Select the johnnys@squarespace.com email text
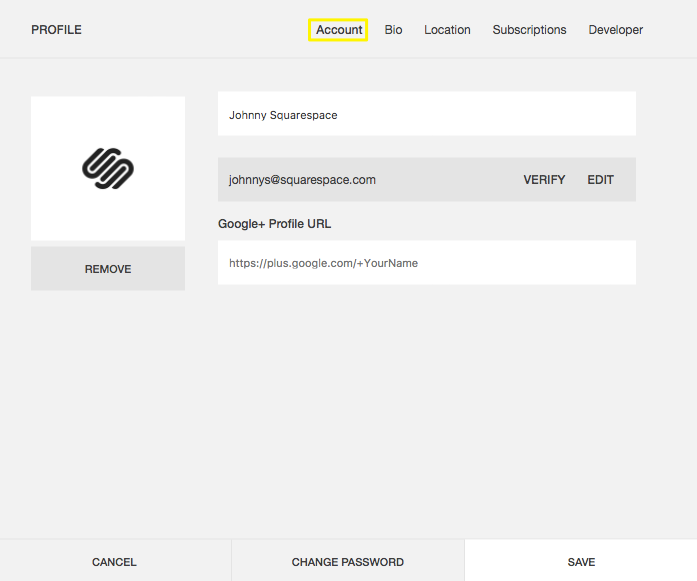The image size is (697, 581). pyautogui.click(x=302, y=180)
